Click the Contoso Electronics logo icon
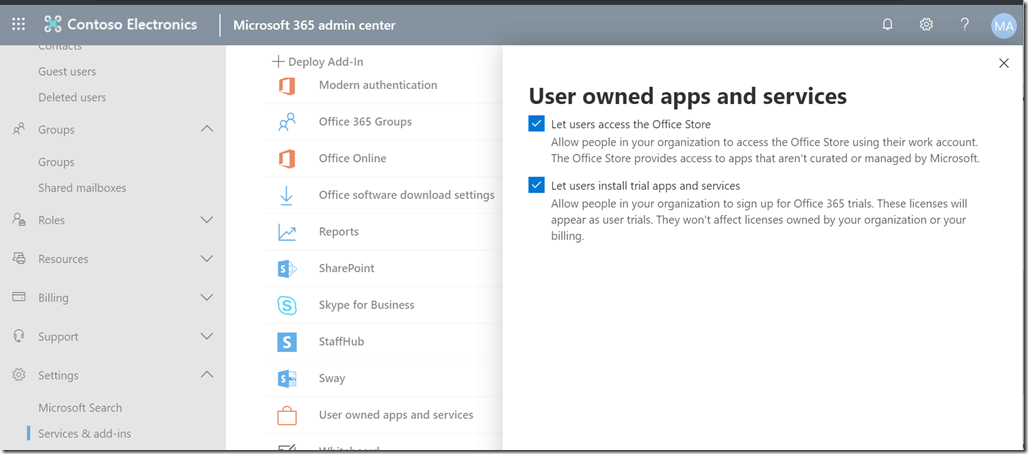The image size is (1028, 454). [52, 25]
